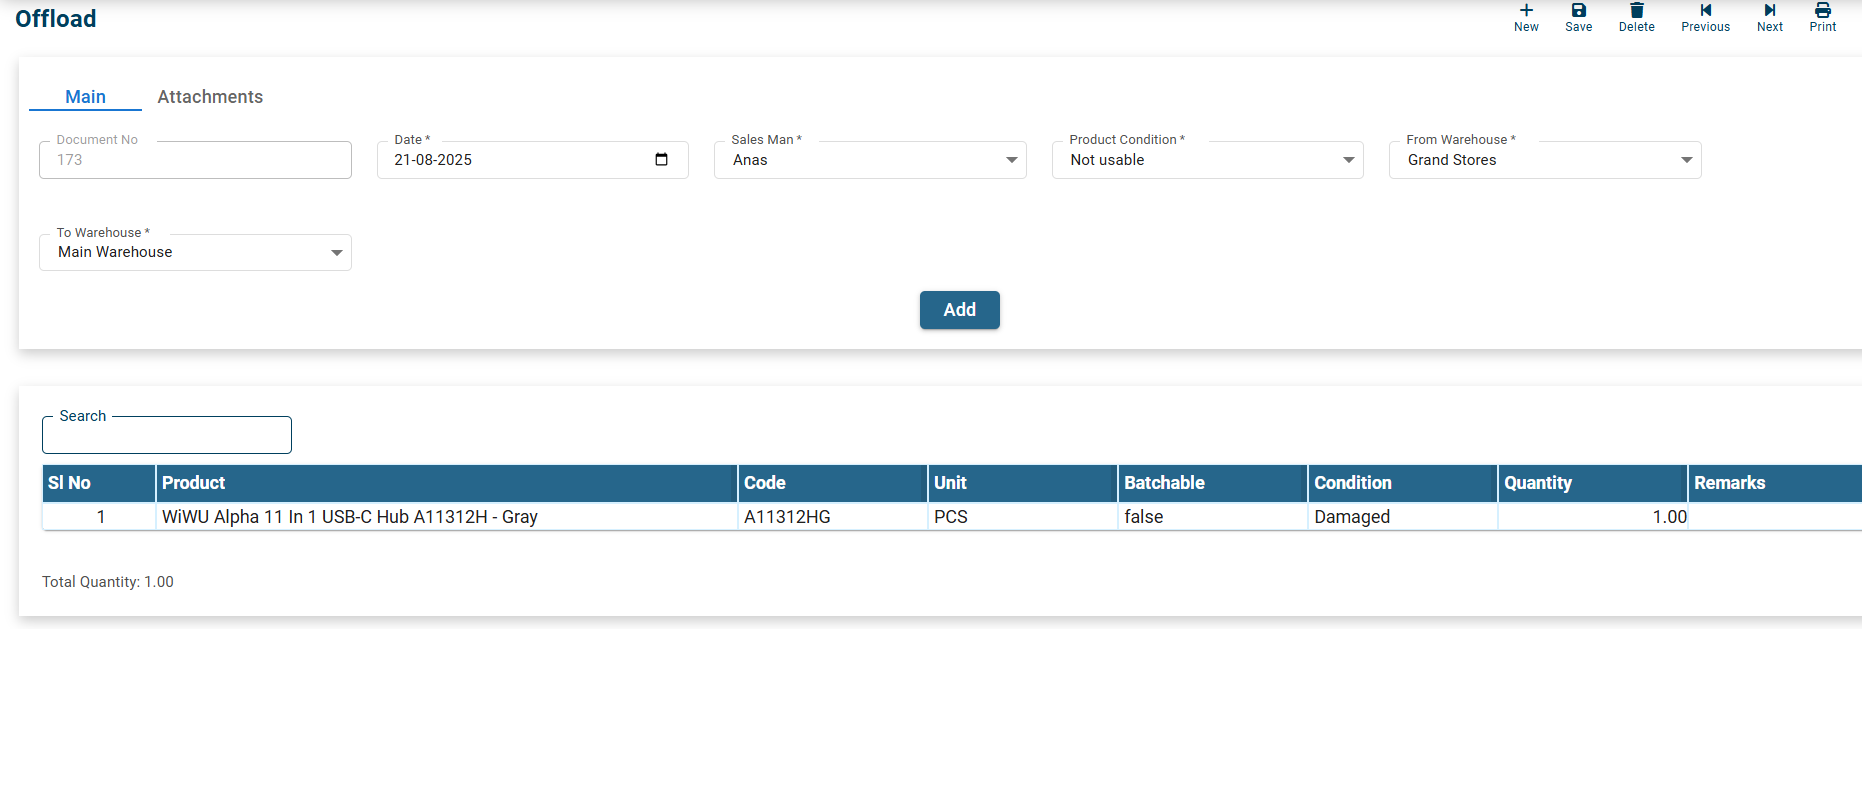
Task: Click the Save disk icon
Action: (x=1578, y=11)
